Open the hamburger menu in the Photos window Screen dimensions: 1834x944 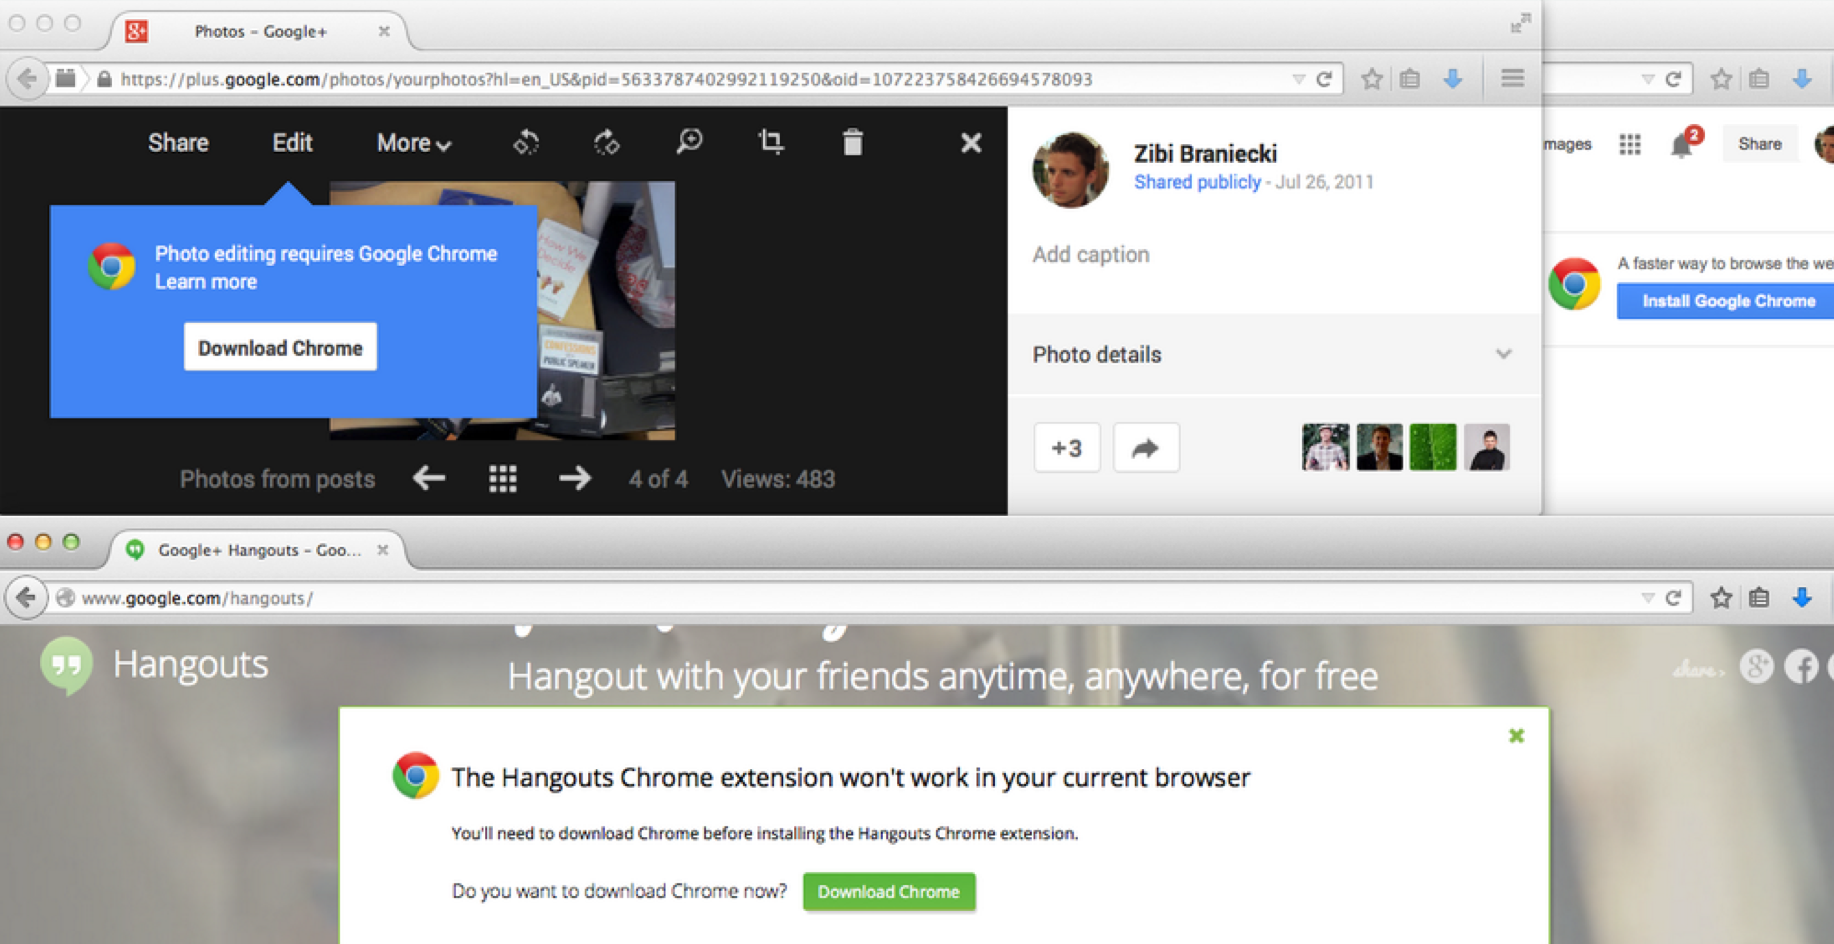tap(1512, 78)
